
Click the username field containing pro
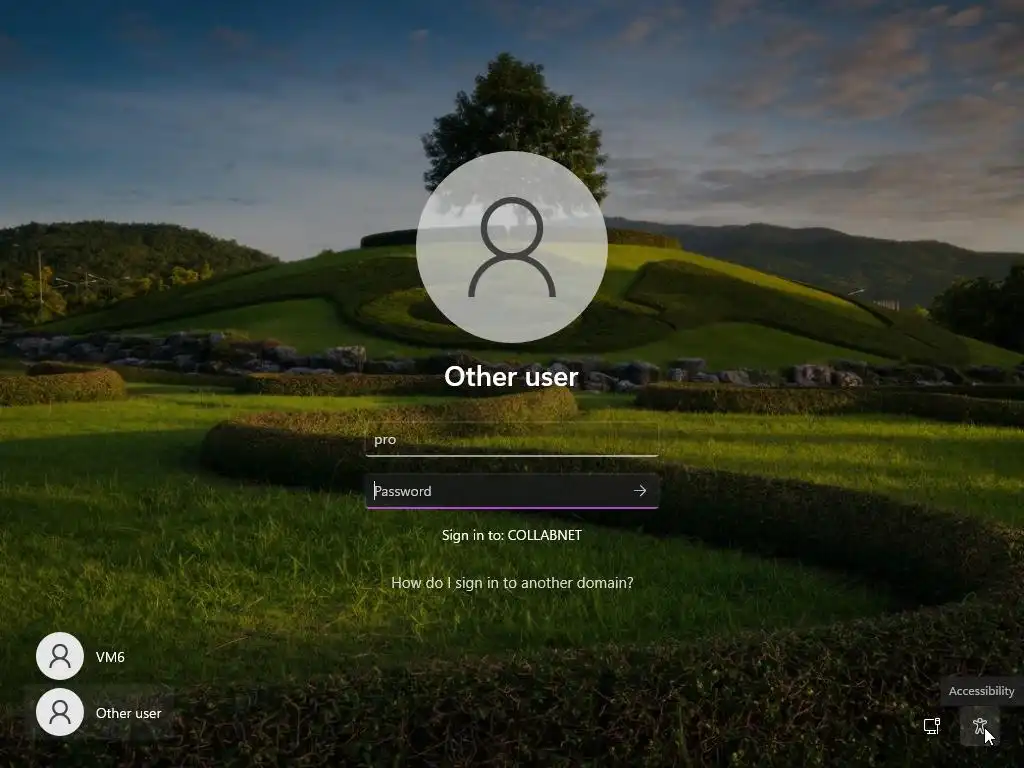click(512, 440)
